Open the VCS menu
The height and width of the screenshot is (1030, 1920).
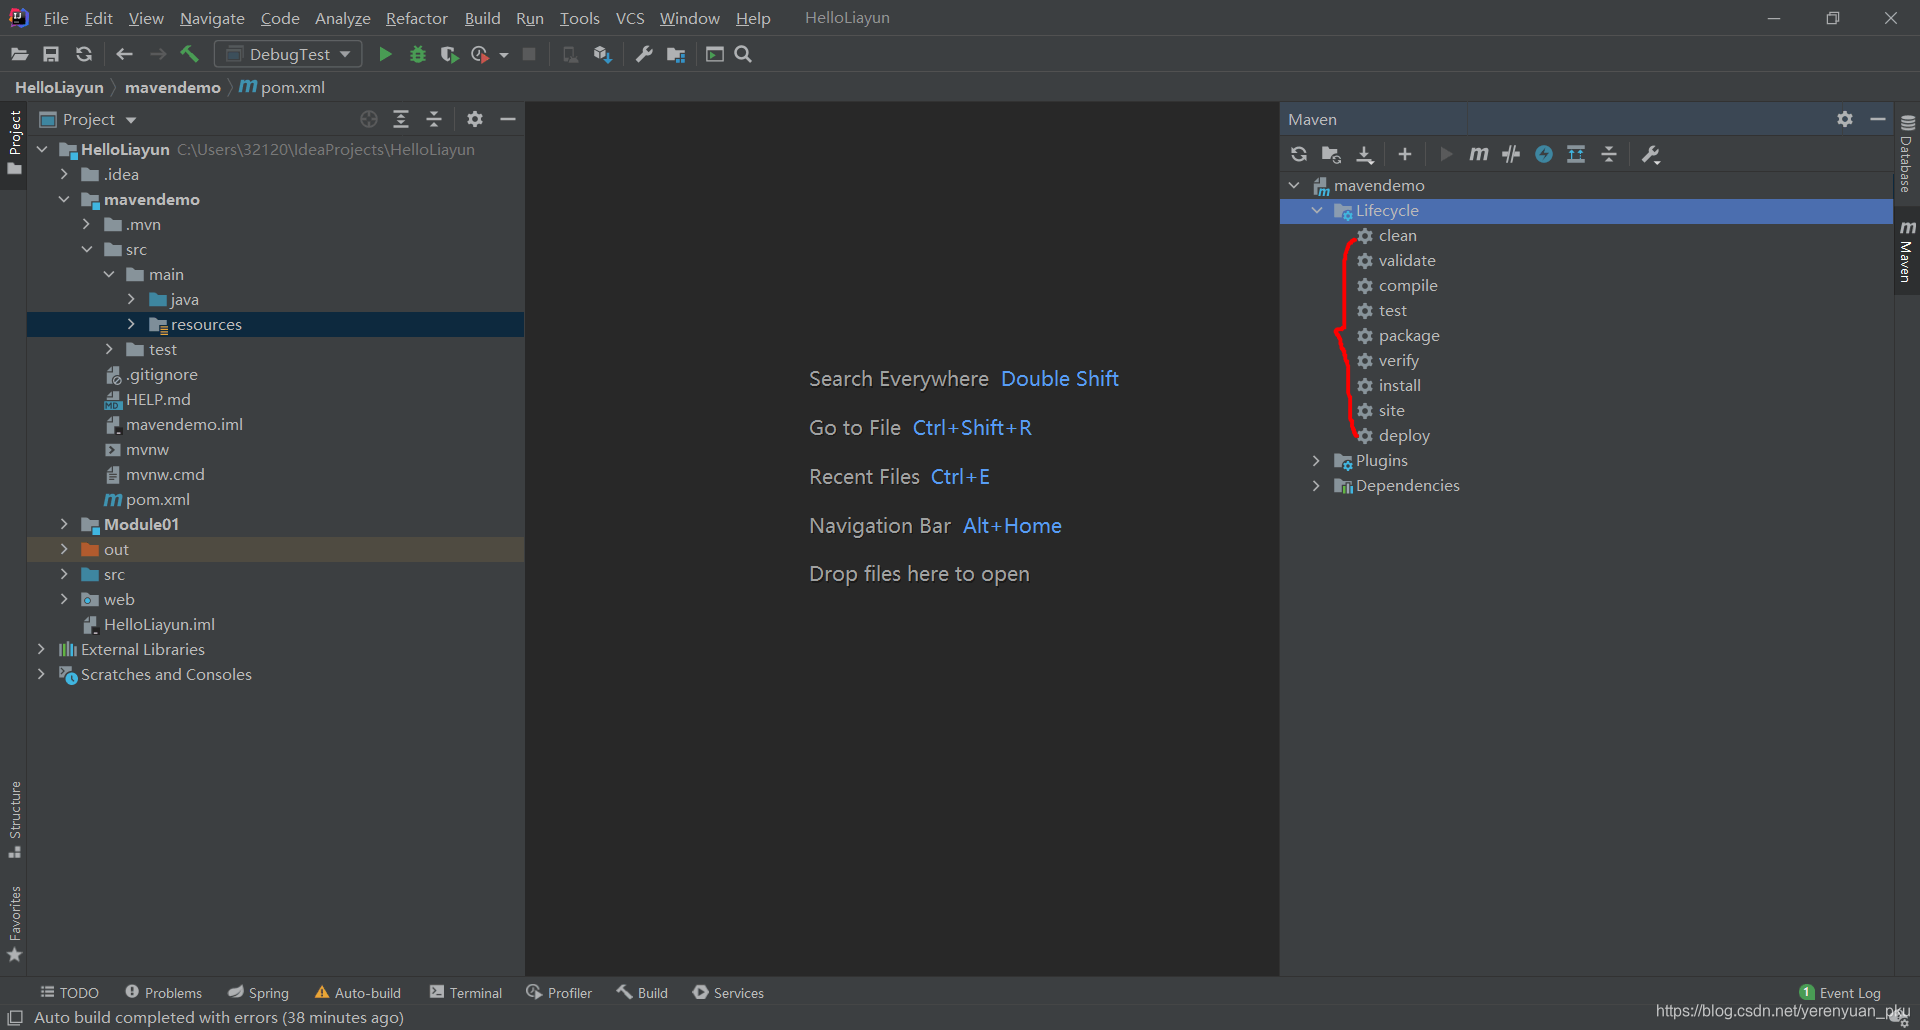(630, 18)
